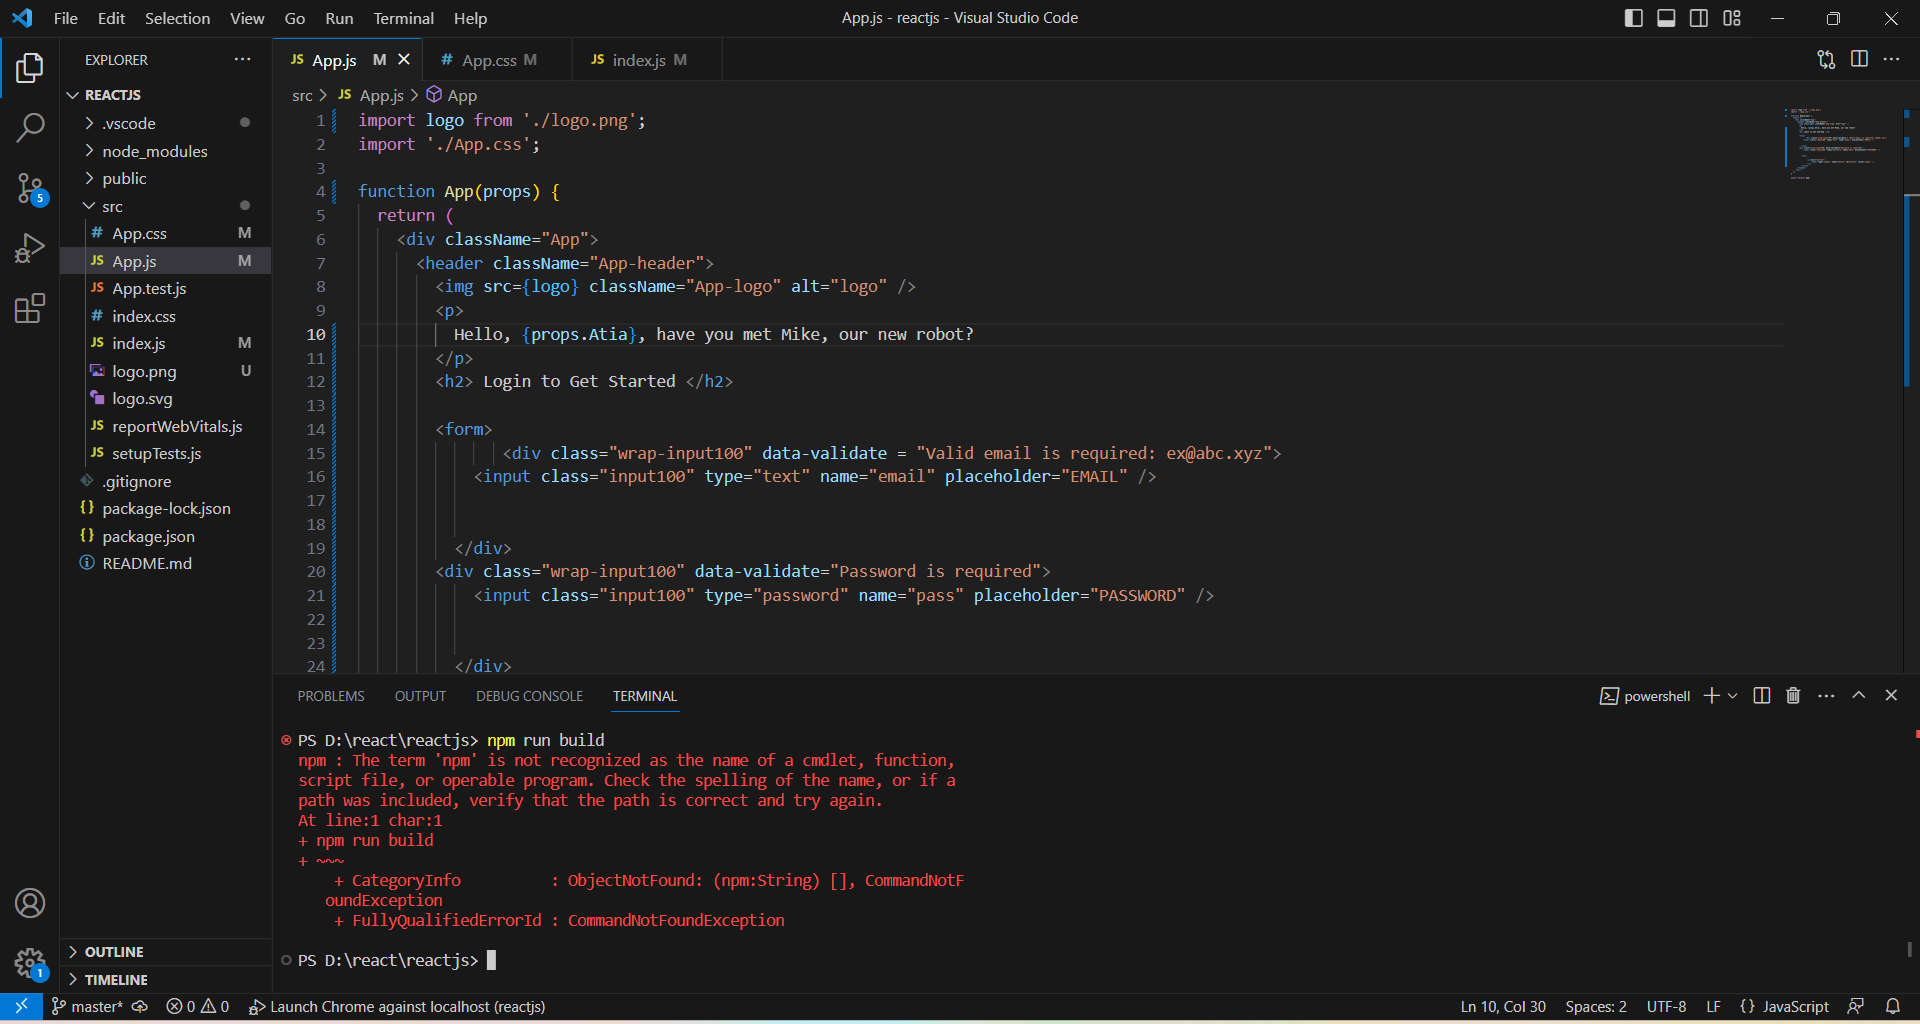Kill terminal using the trash icon
The image size is (1920, 1024).
(x=1793, y=696)
